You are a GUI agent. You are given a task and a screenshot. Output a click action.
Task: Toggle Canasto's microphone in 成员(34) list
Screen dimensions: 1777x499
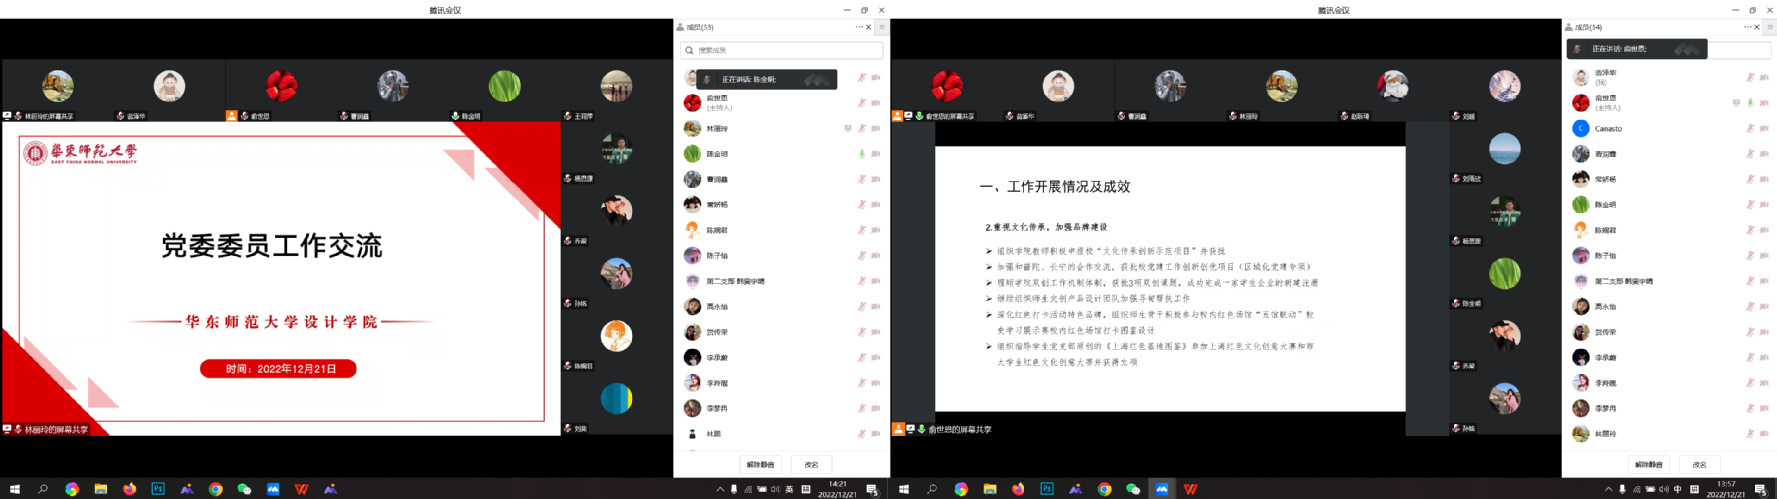(x=1750, y=128)
